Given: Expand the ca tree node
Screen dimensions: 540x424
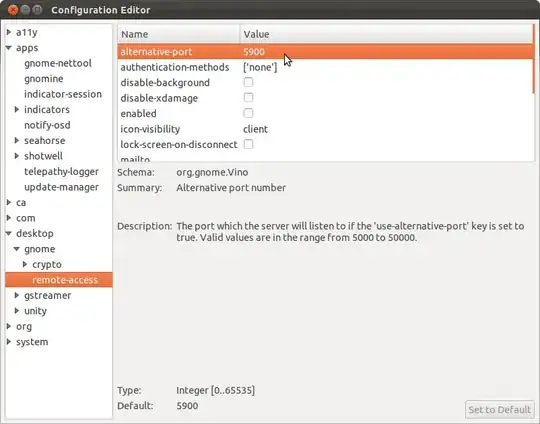Looking at the screenshot, I should (9, 203).
